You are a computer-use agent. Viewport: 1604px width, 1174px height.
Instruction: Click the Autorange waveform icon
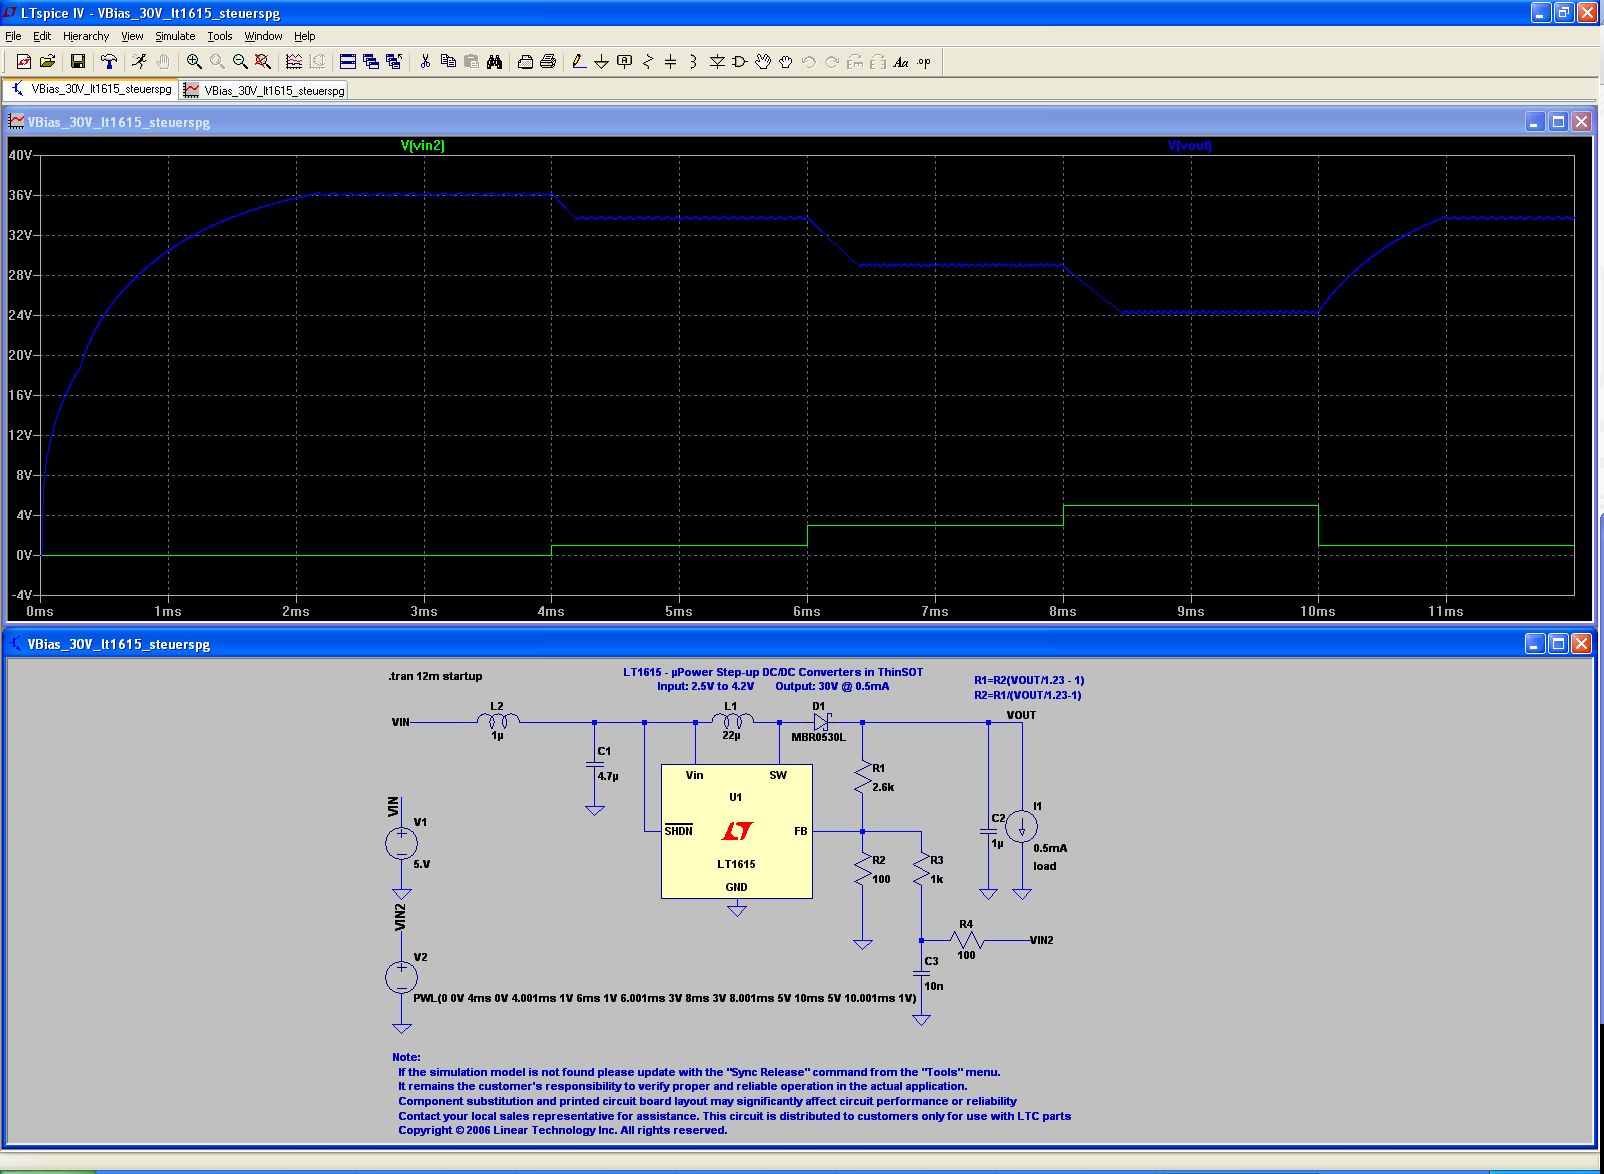294,62
